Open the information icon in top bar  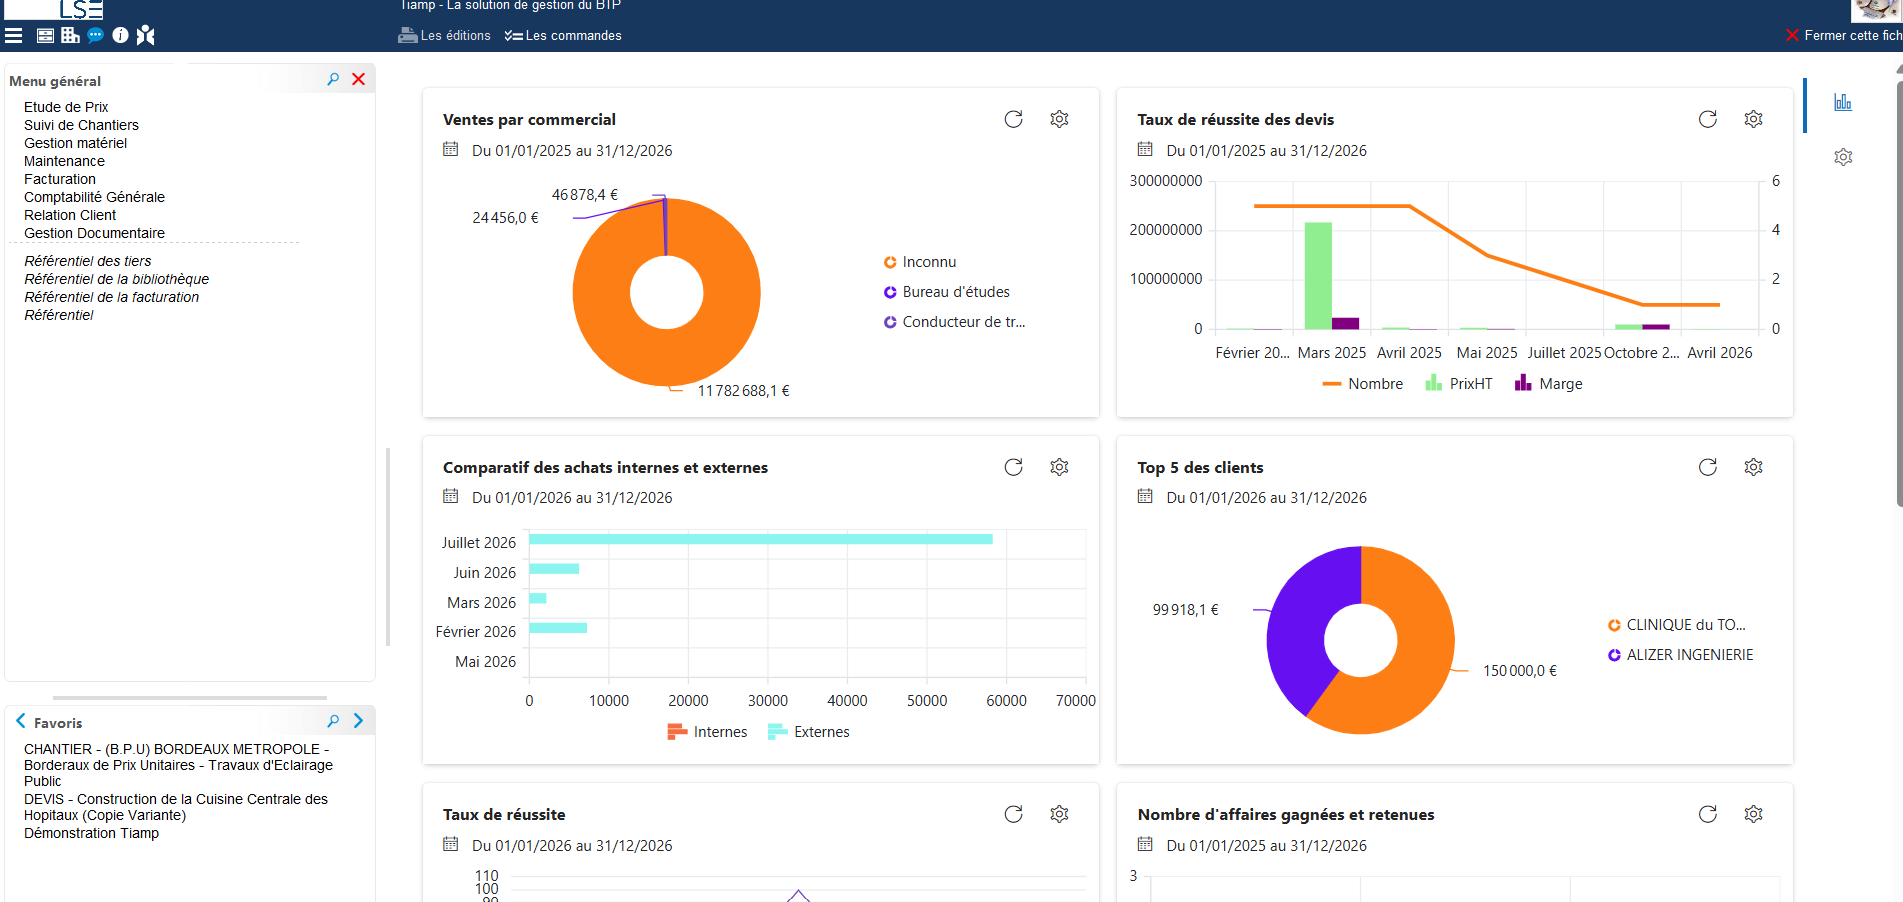click(120, 35)
